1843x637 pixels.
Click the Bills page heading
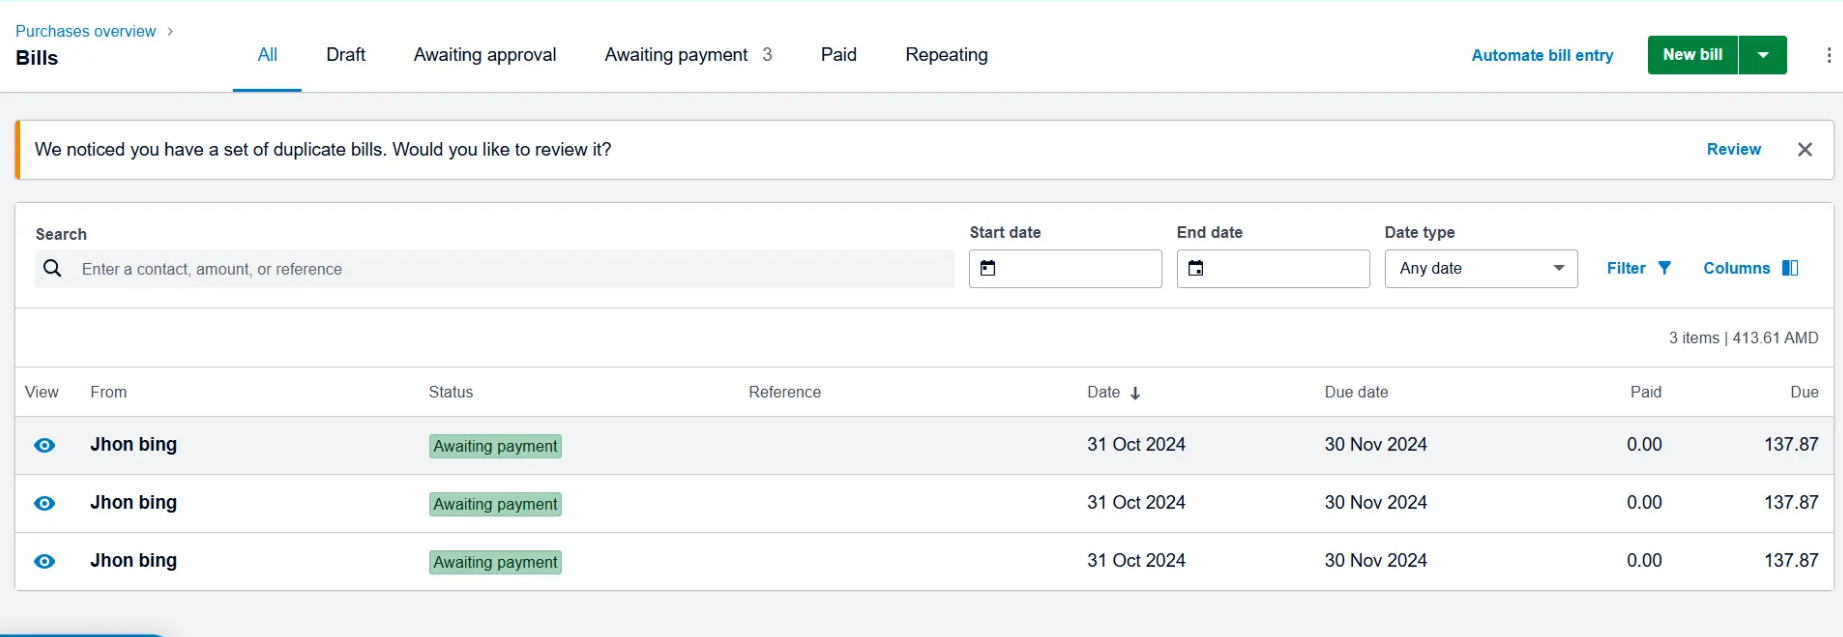37,58
